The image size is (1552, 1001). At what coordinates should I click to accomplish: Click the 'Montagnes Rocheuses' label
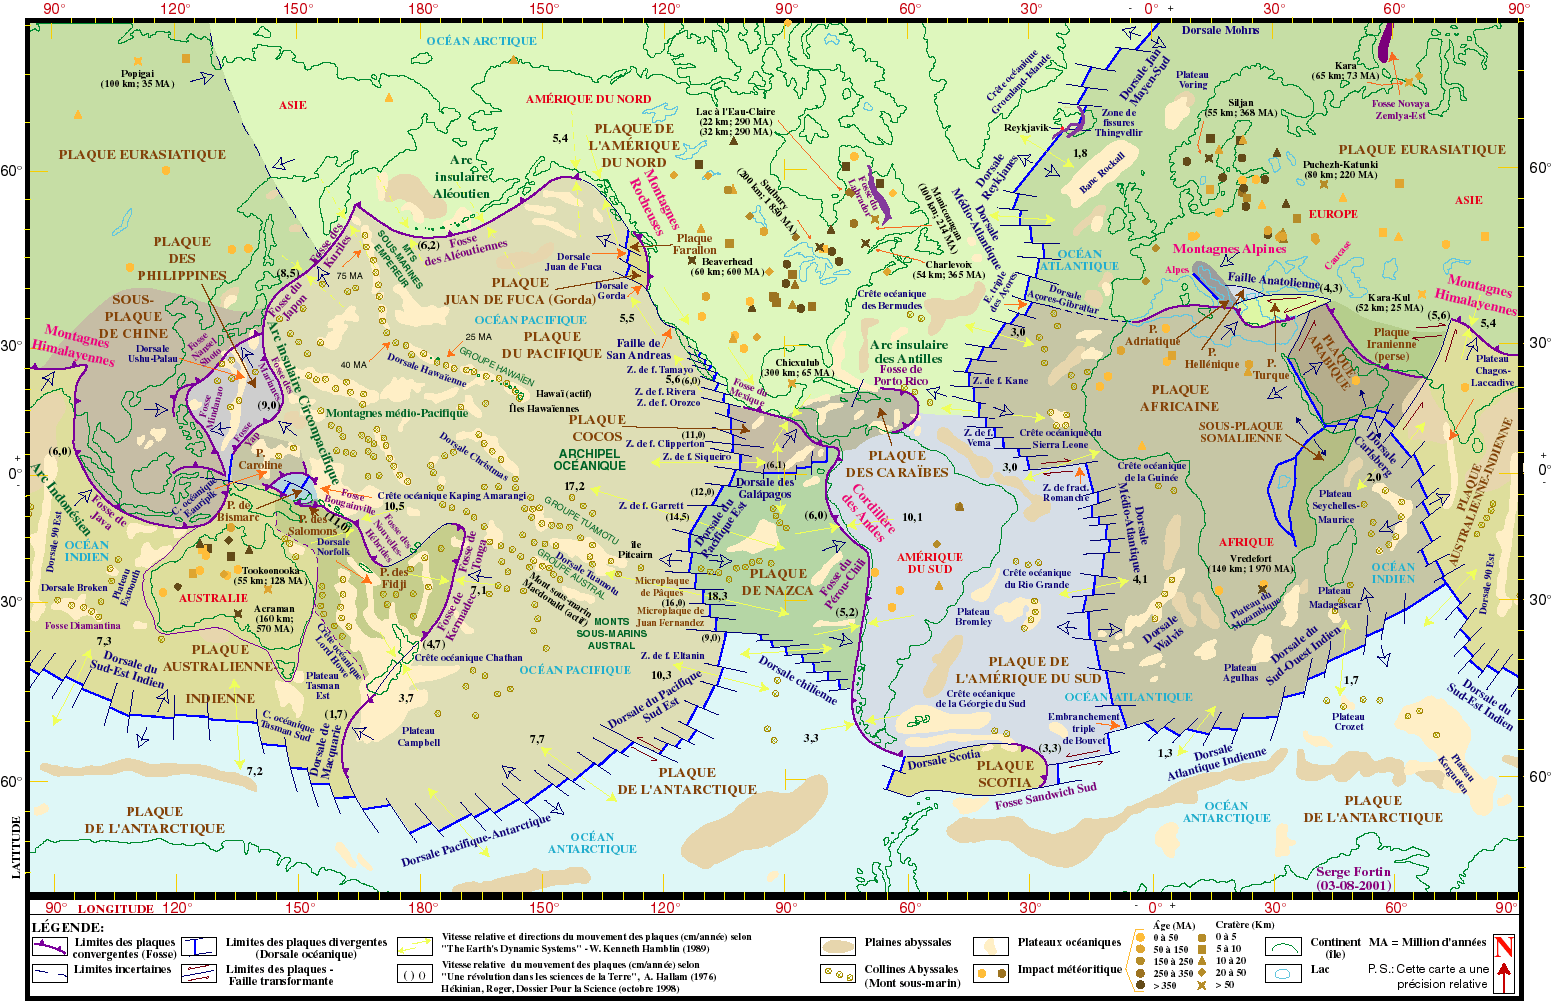655,201
